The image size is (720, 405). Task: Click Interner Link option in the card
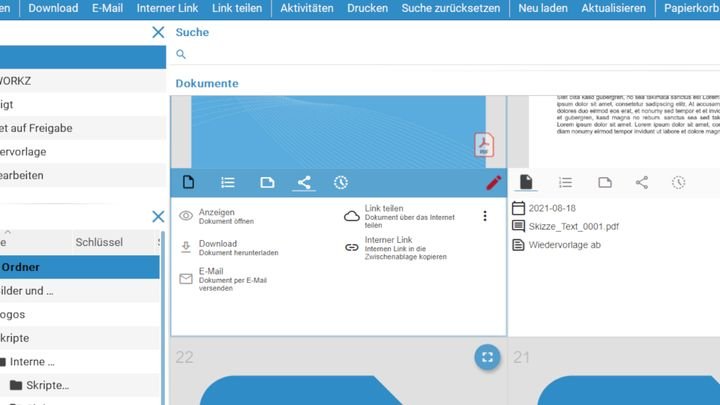pos(405,248)
